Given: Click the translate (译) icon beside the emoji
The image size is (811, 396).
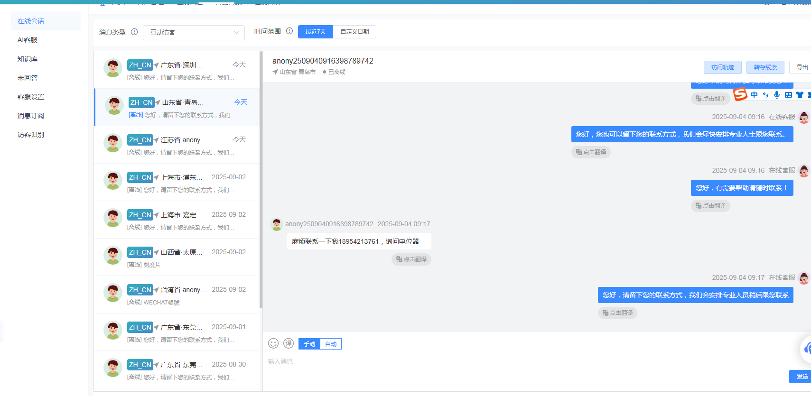Looking at the screenshot, I should 289,343.
